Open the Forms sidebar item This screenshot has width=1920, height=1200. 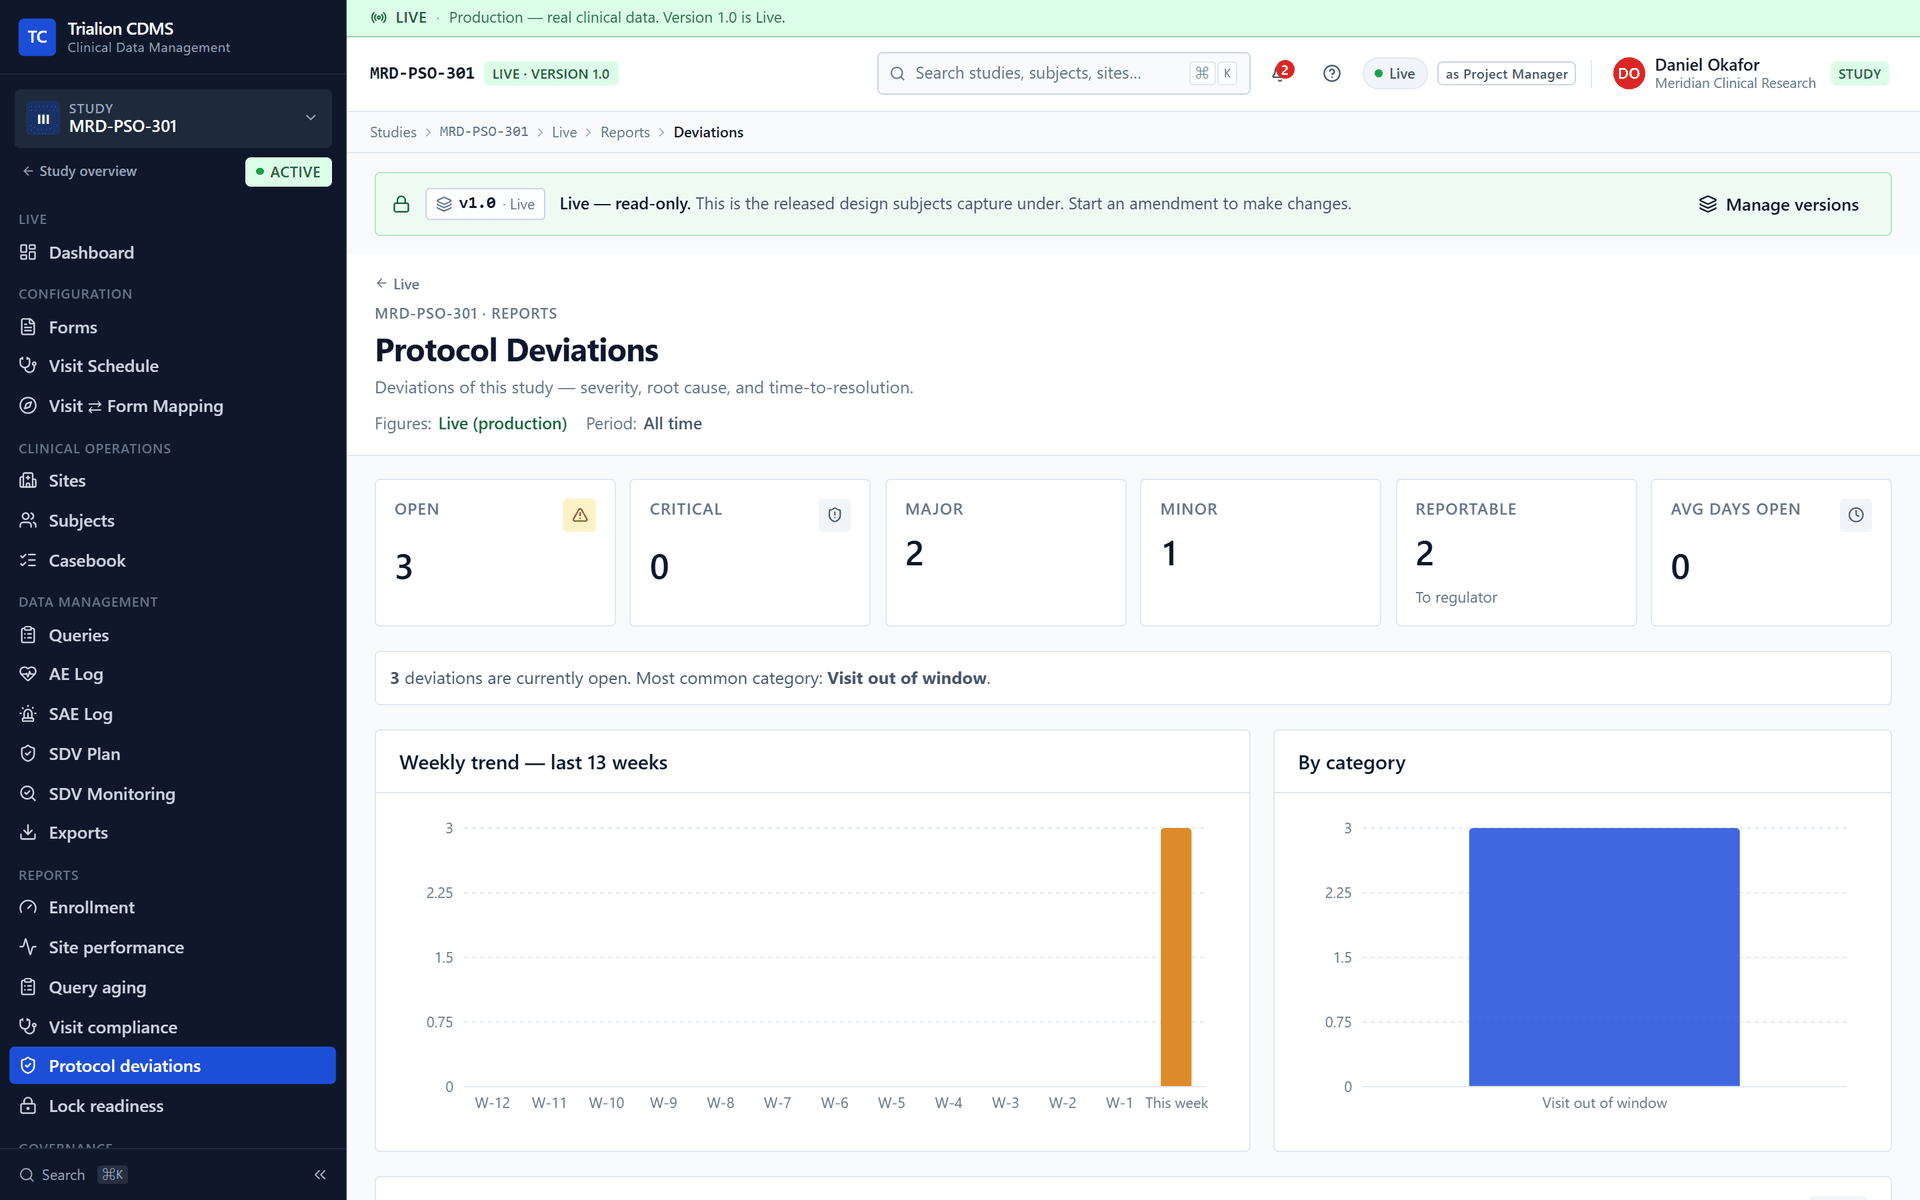(172, 327)
